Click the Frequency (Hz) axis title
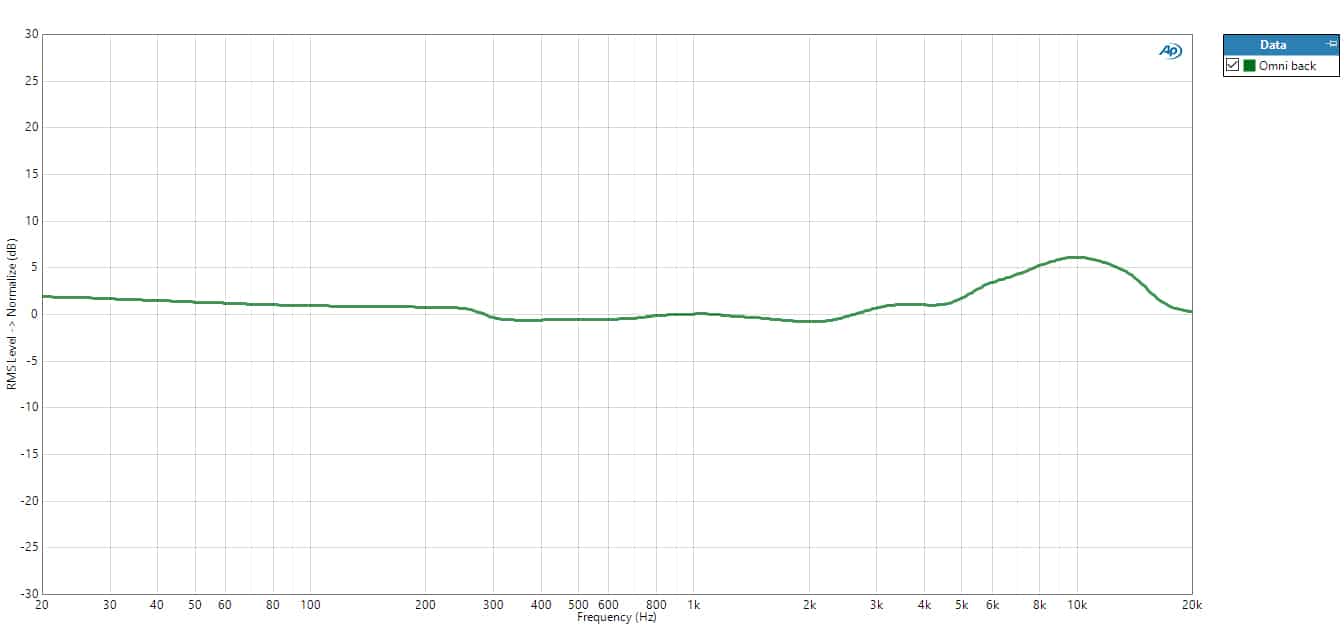This screenshot has width=1344, height=629. (x=616, y=617)
